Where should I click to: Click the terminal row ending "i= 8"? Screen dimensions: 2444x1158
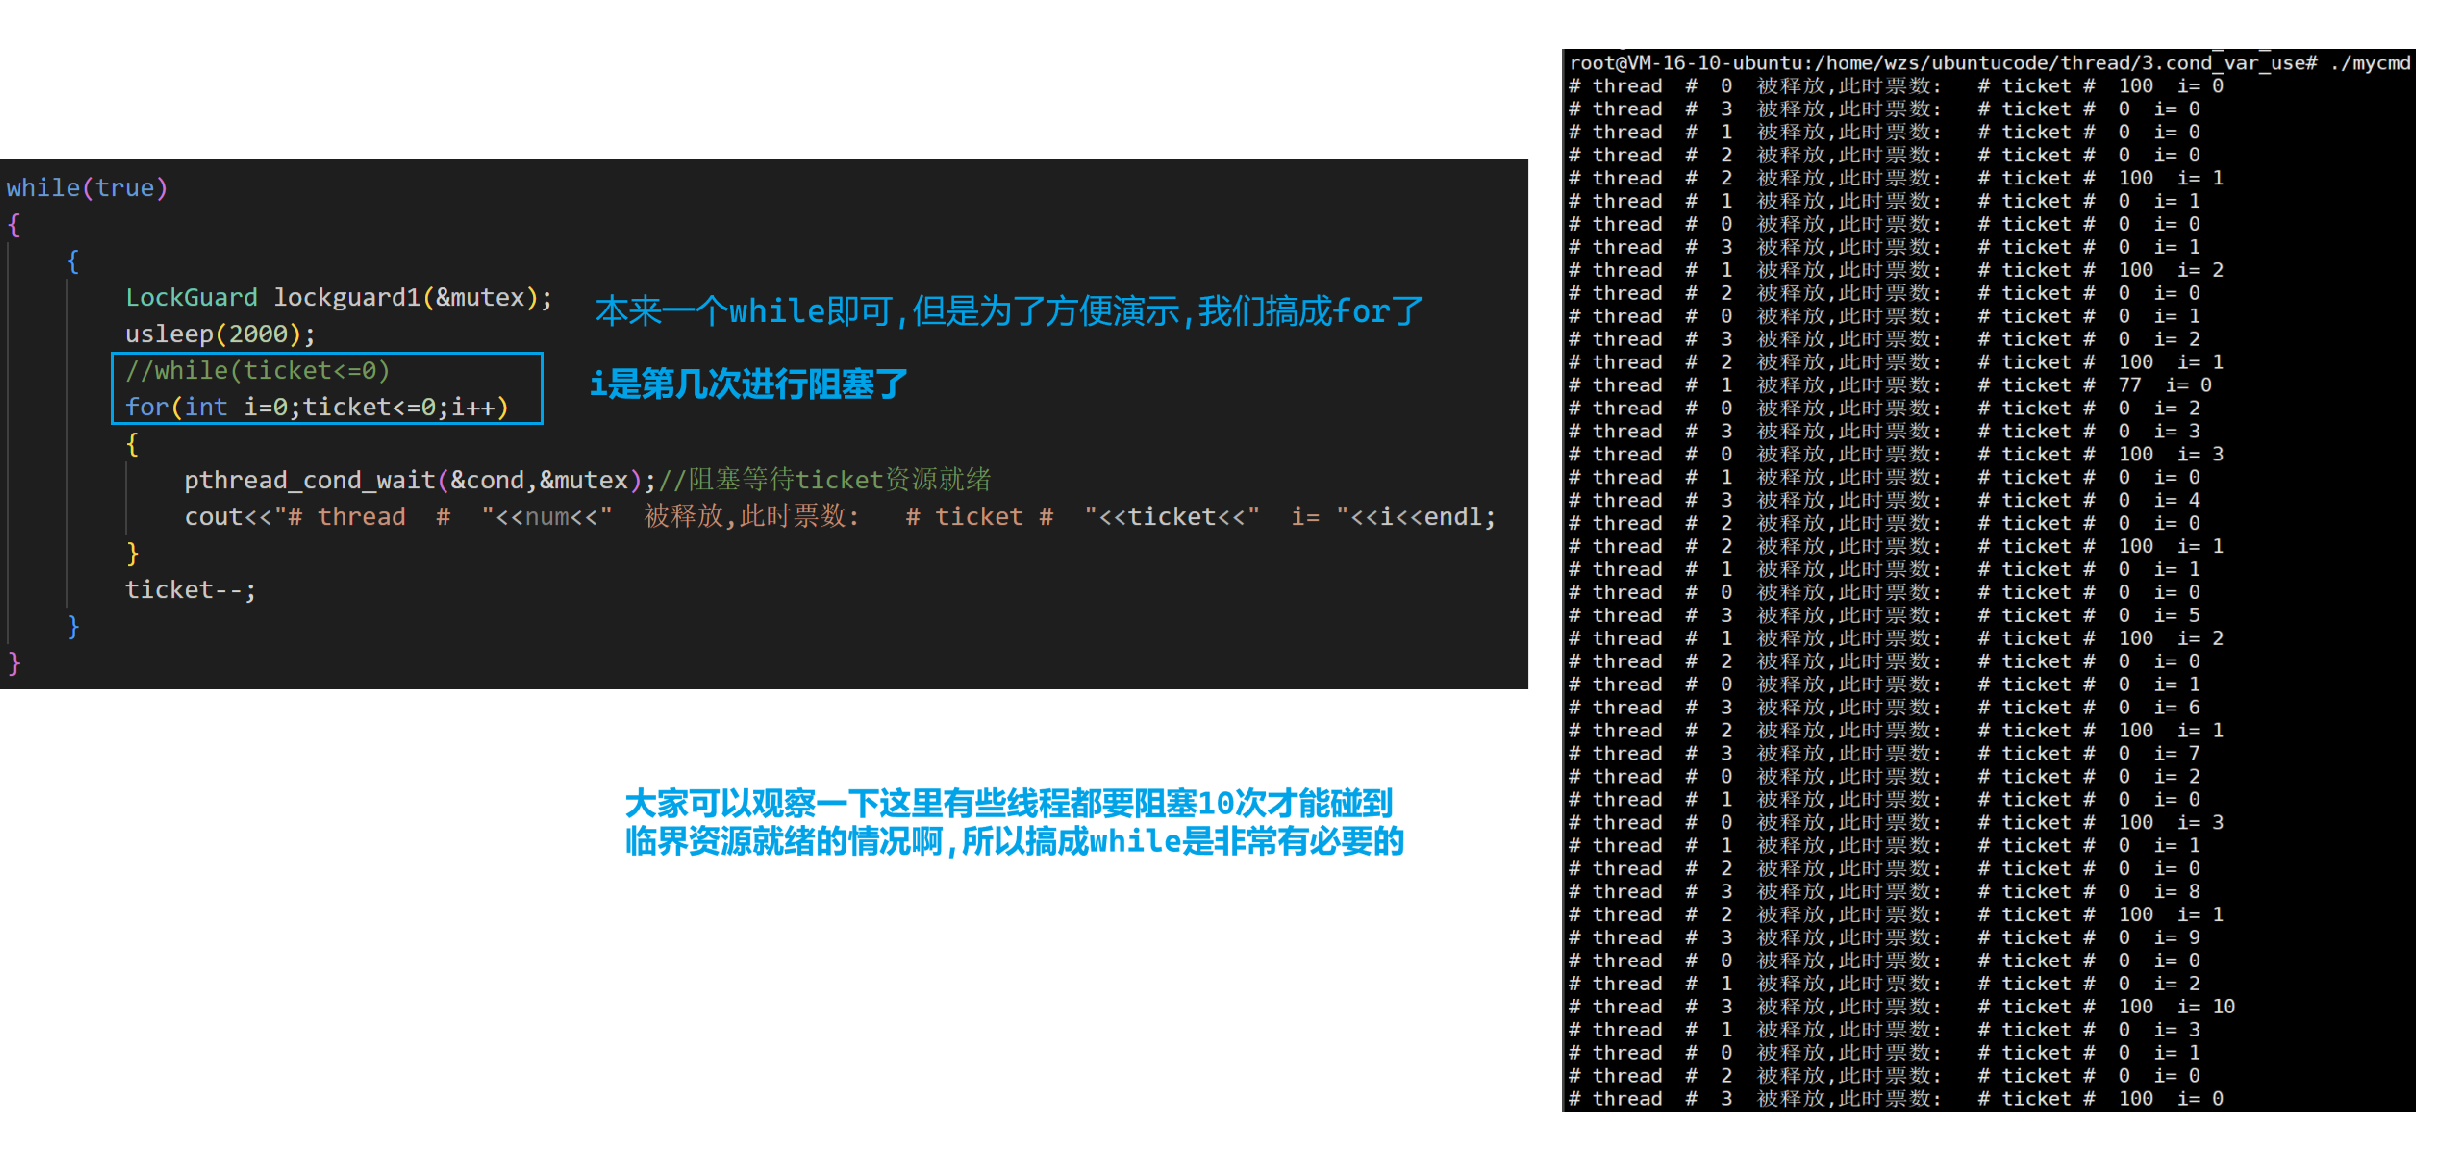click(1884, 891)
